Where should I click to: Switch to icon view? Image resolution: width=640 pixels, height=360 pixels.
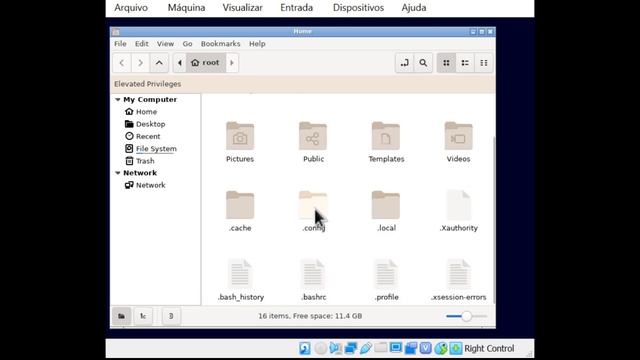click(x=446, y=63)
